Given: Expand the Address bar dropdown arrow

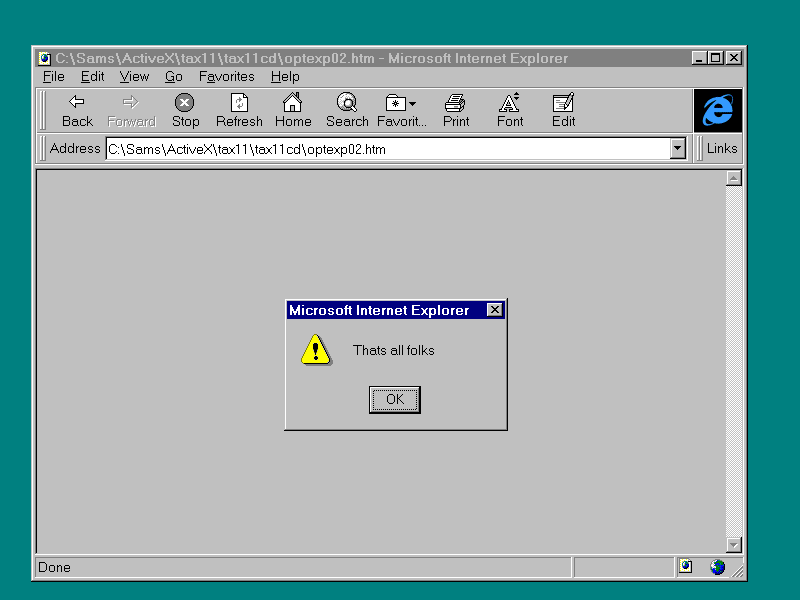Looking at the screenshot, I should click(x=677, y=149).
